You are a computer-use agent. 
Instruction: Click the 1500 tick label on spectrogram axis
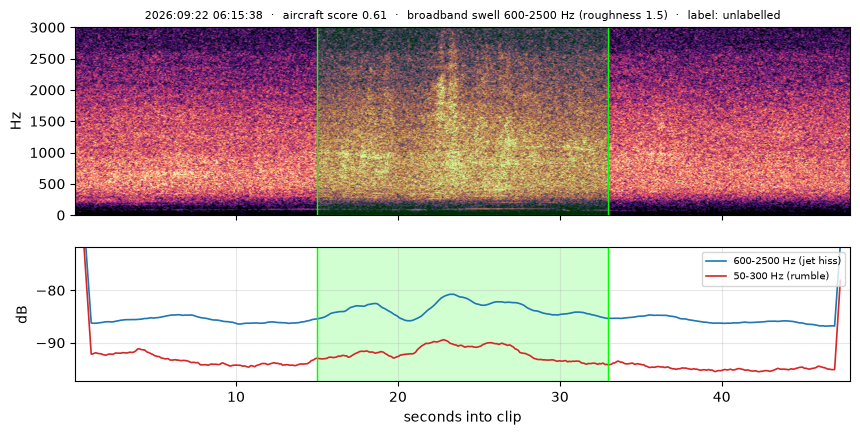[x=50, y=122]
